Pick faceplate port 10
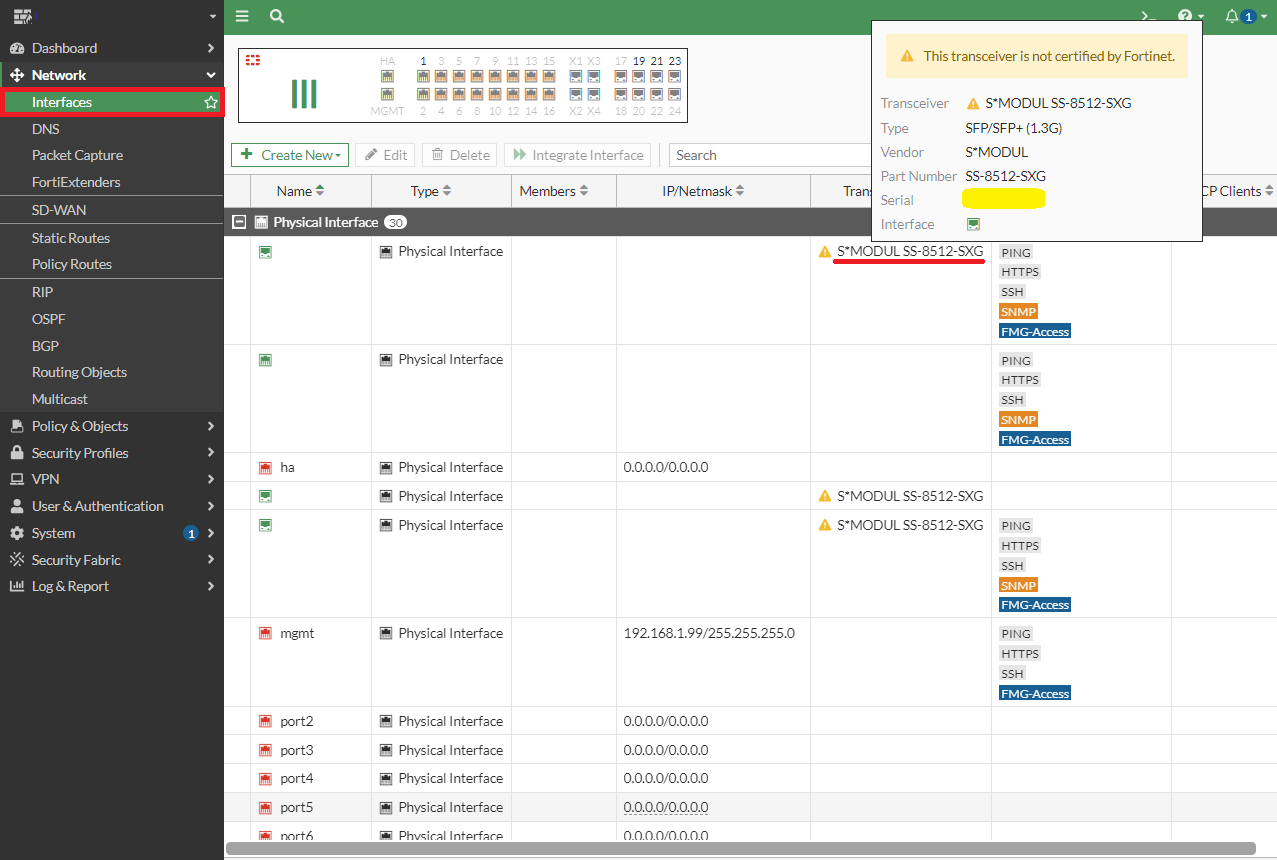The width and height of the screenshot is (1277, 860). pyautogui.click(x=495, y=94)
